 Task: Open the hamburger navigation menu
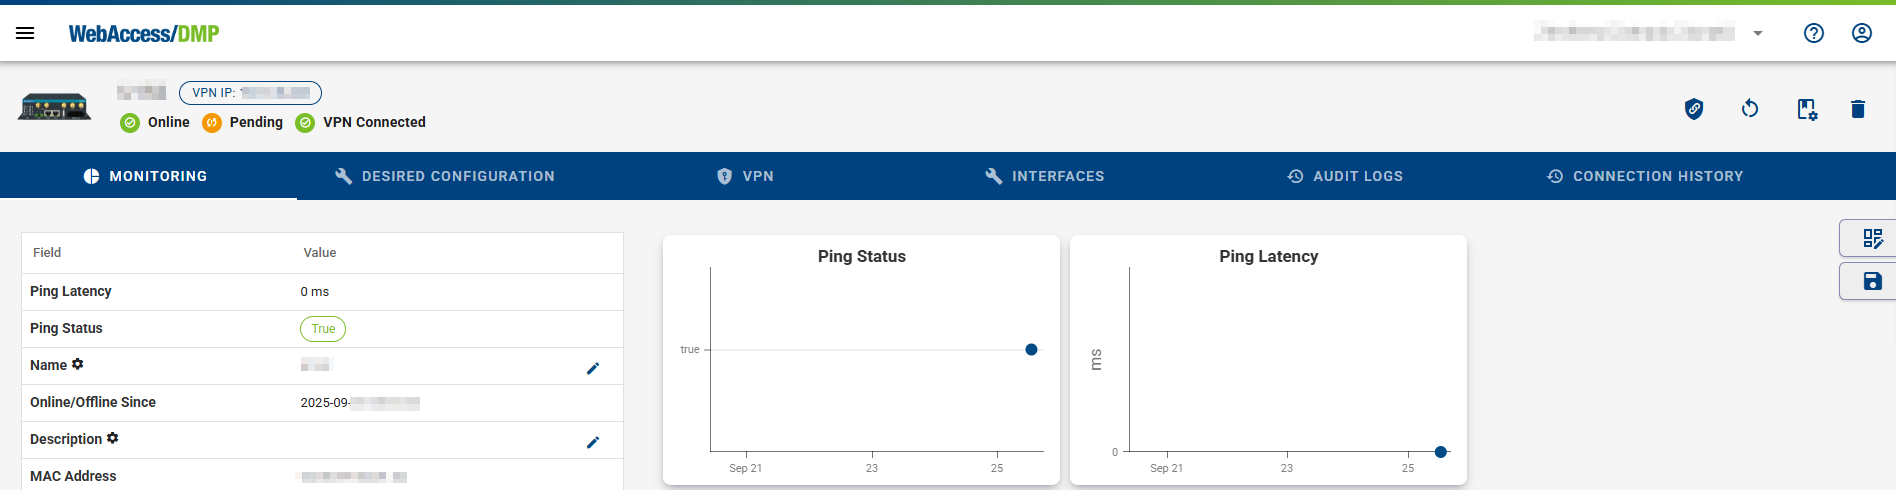(x=25, y=33)
